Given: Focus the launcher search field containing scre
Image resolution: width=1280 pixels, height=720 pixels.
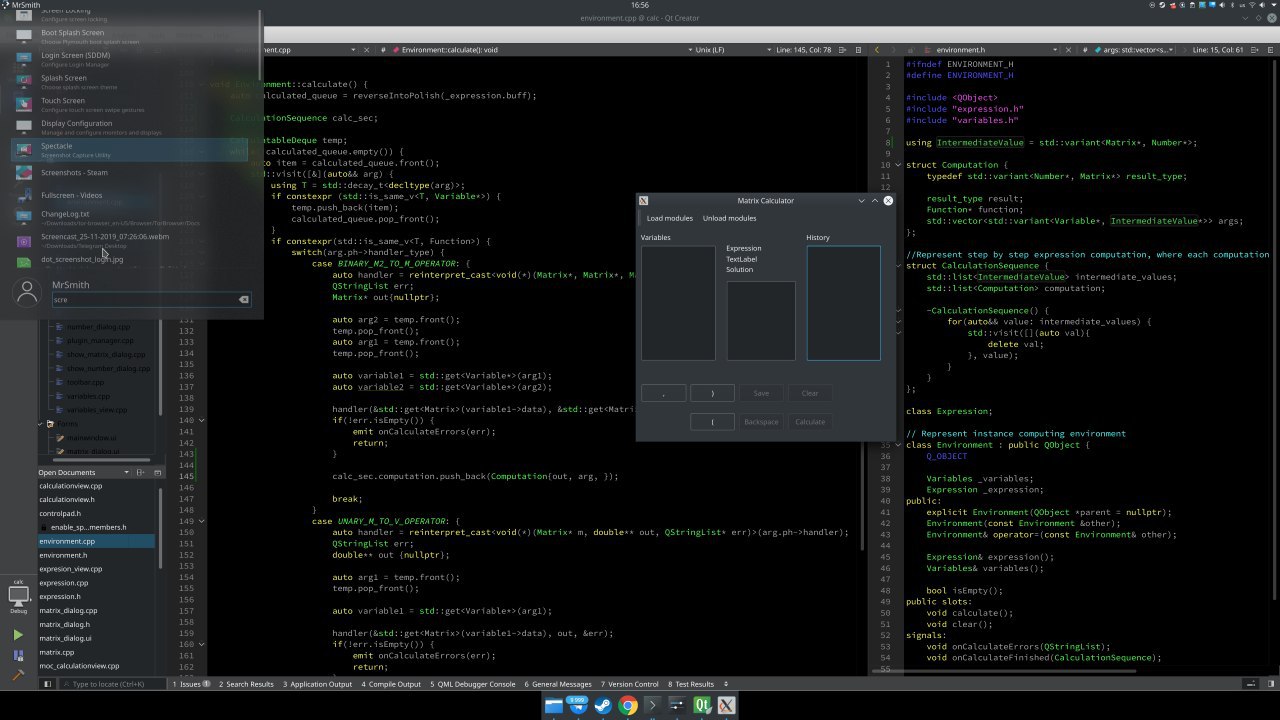Looking at the screenshot, I should (150, 299).
